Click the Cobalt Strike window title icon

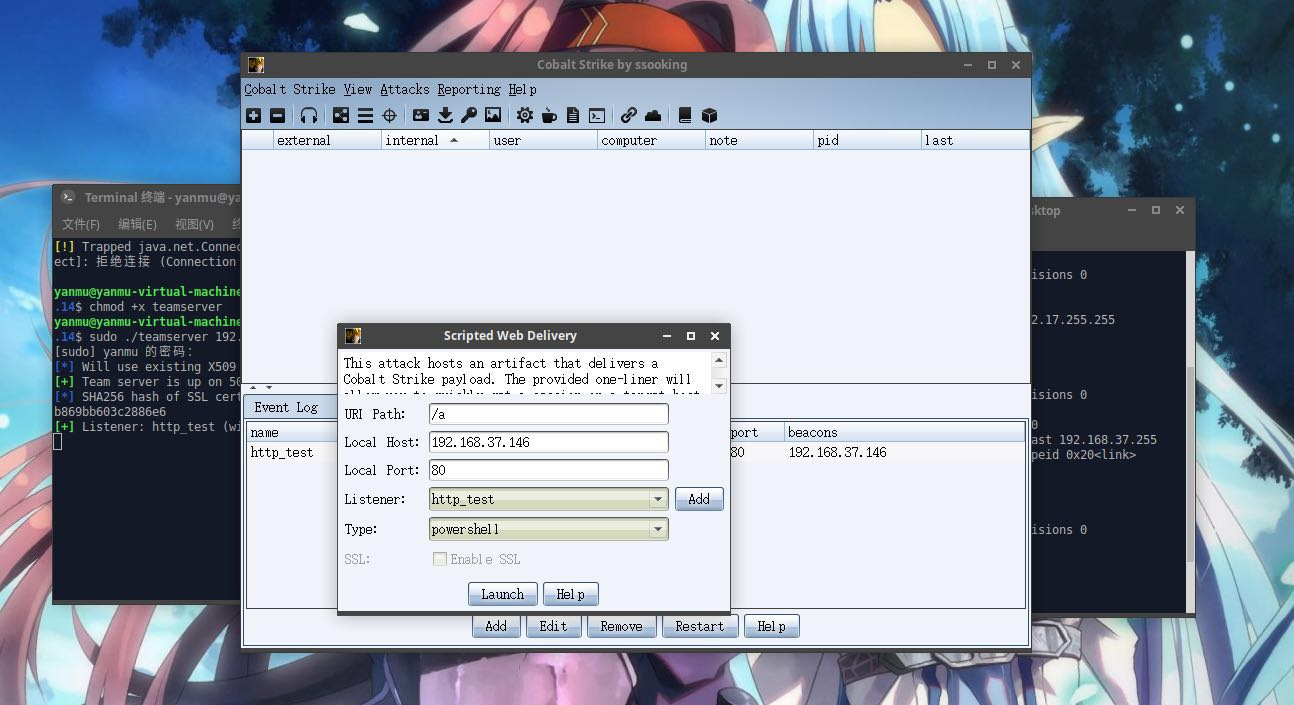pyautogui.click(x=256, y=65)
